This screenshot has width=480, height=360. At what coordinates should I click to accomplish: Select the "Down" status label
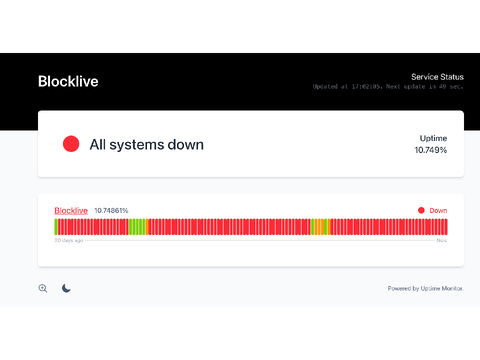point(438,210)
